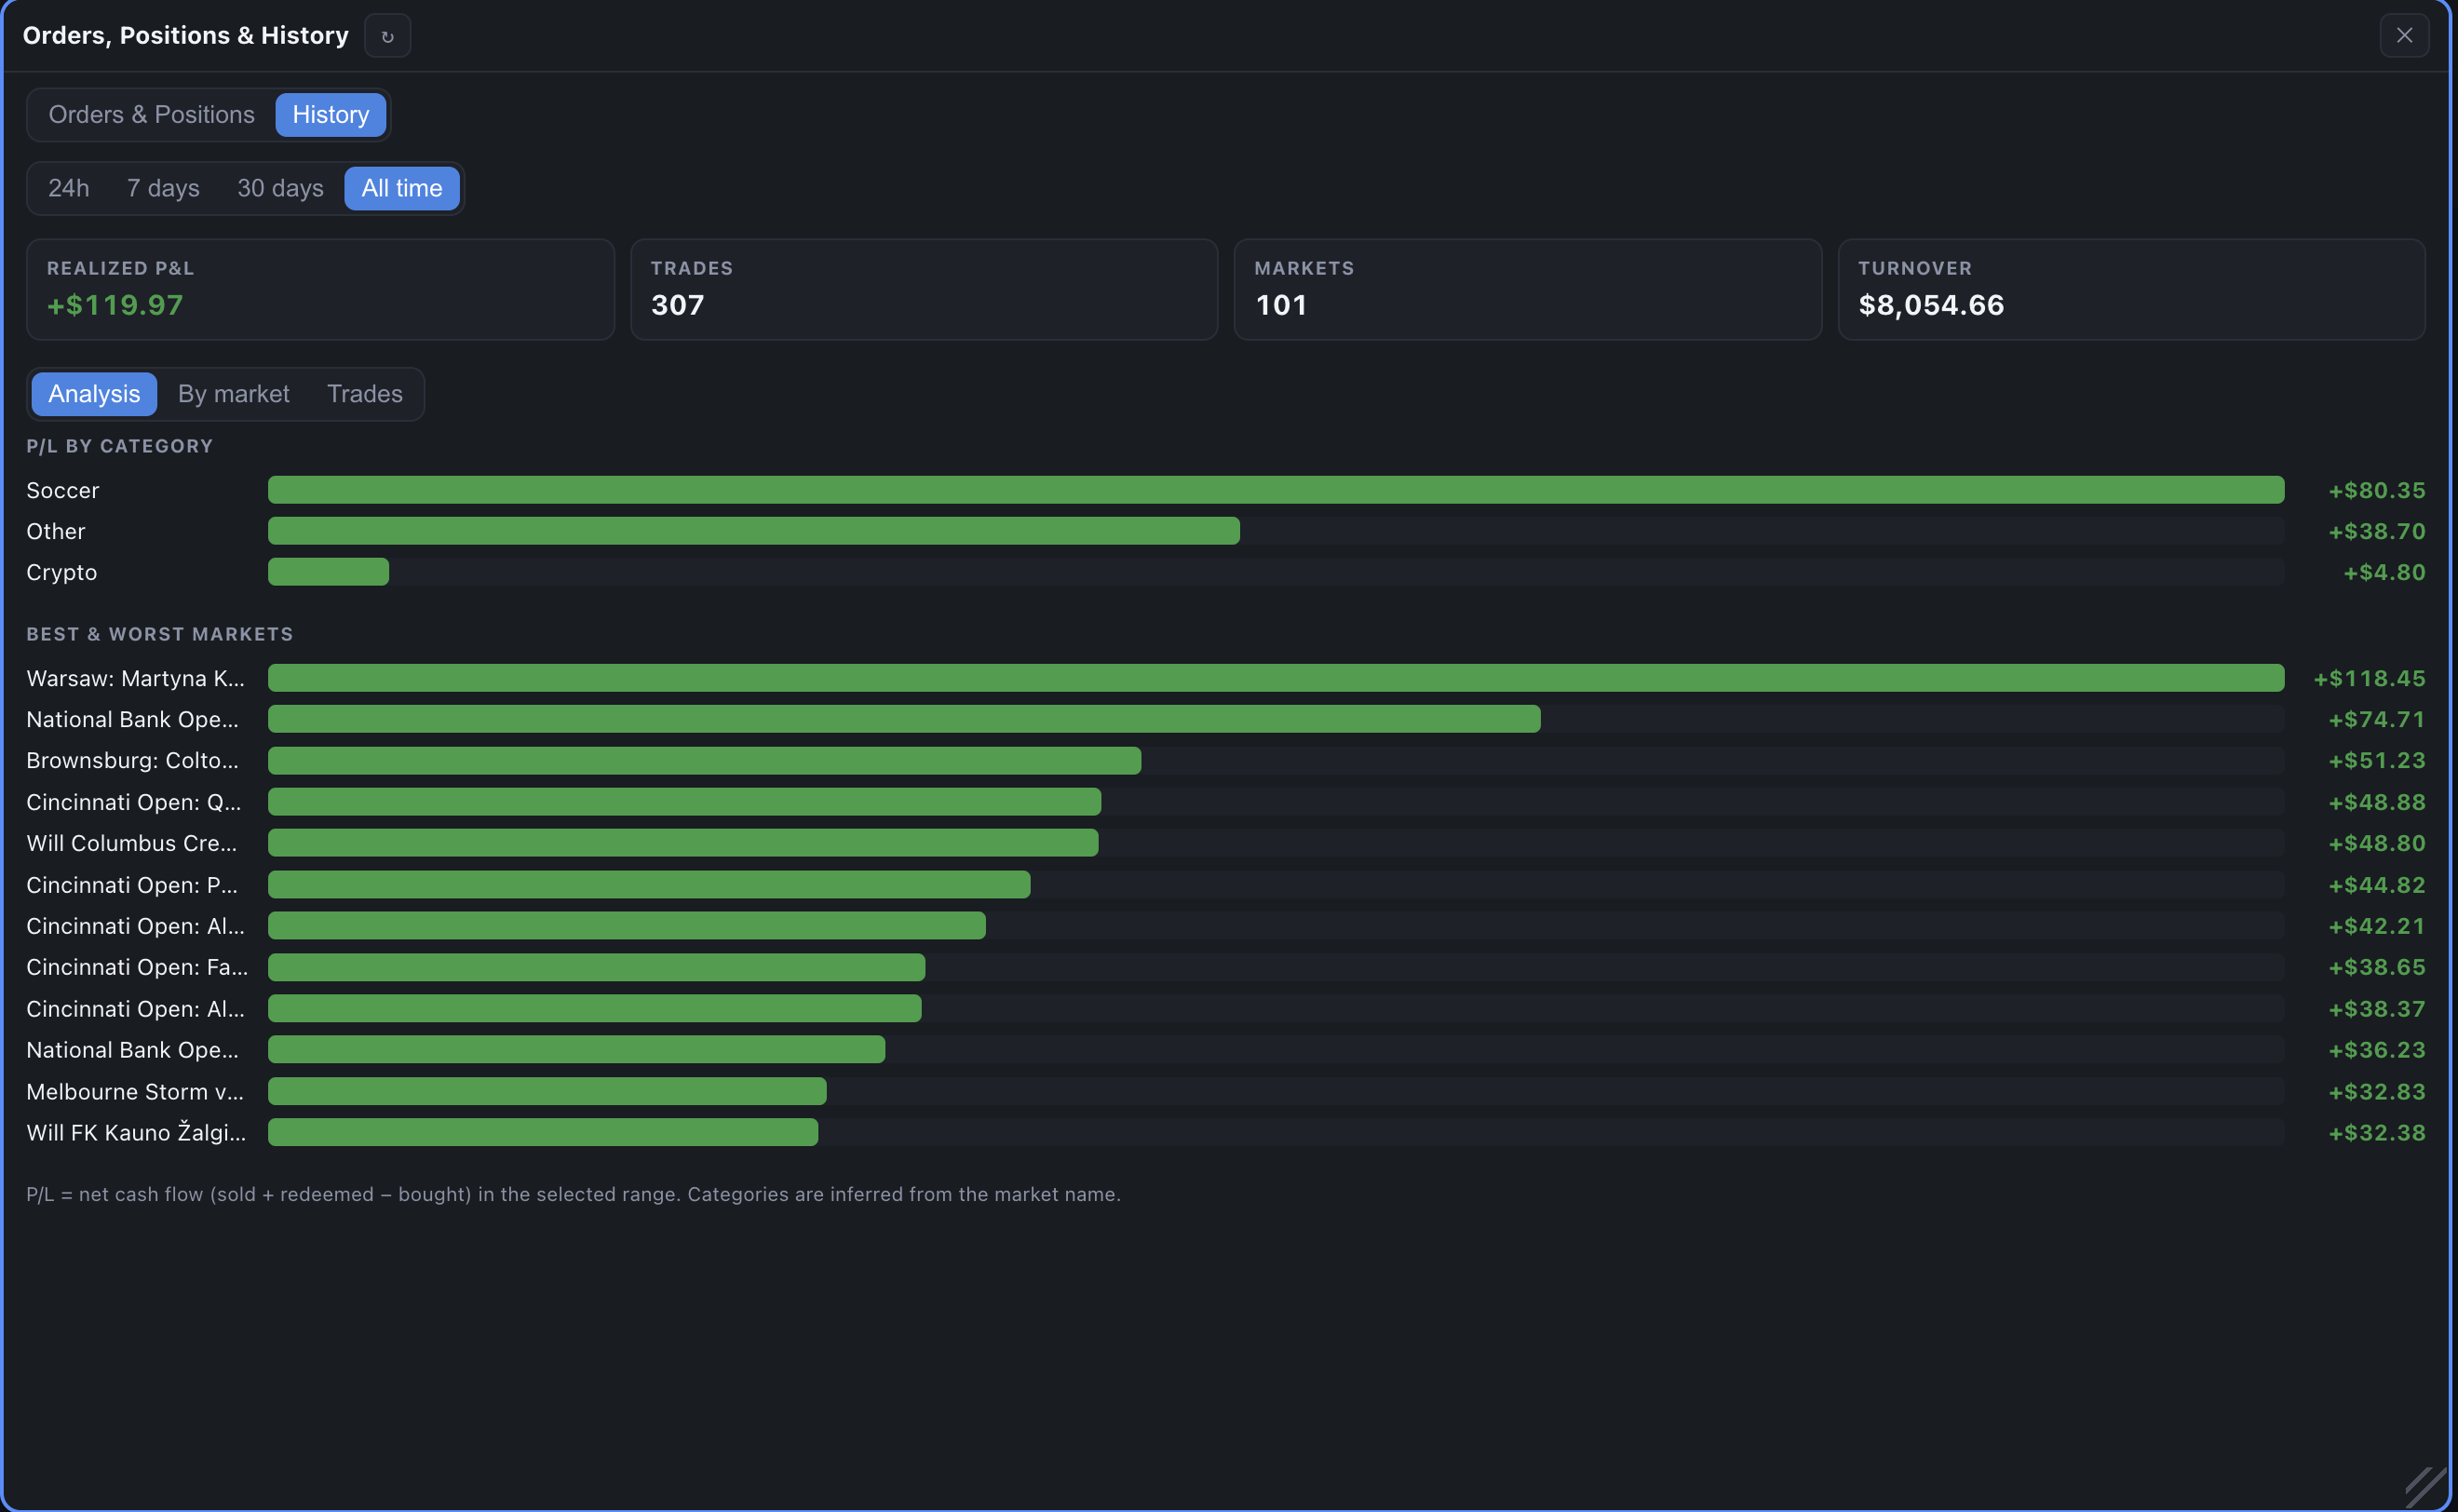Click the Soccer category label
Image resolution: width=2458 pixels, height=1512 pixels.
click(x=63, y=490)
